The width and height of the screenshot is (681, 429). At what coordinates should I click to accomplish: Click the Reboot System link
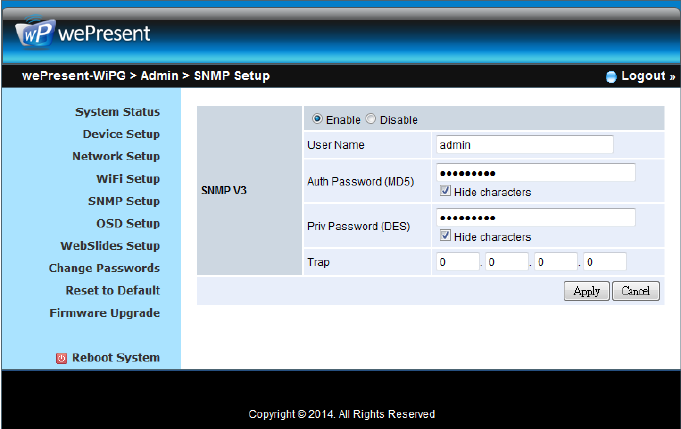click(116, 358)
